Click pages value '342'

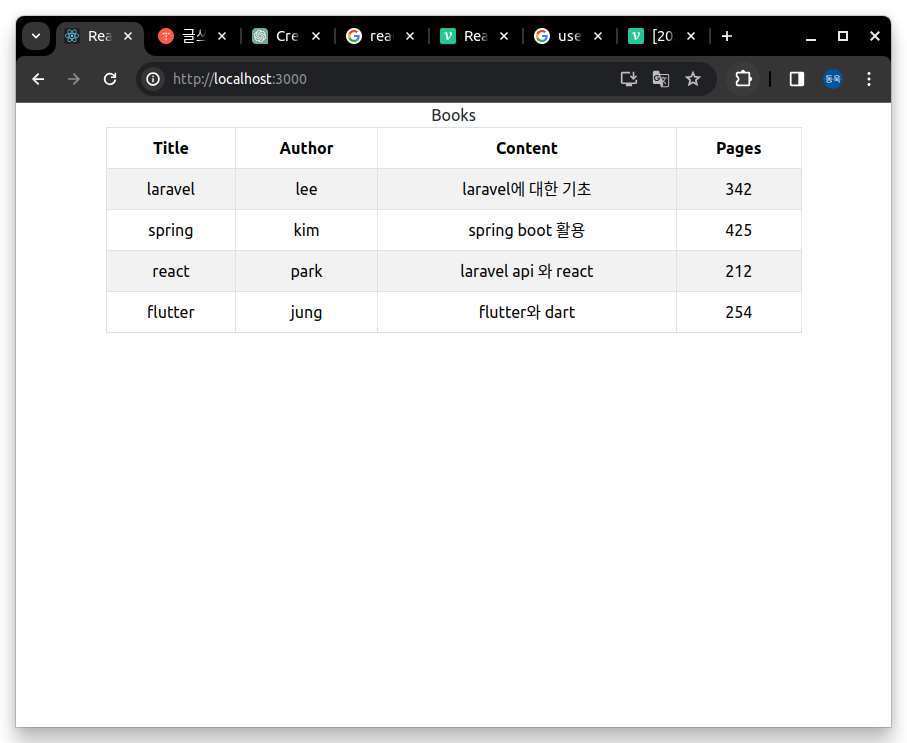coord(739,189)
